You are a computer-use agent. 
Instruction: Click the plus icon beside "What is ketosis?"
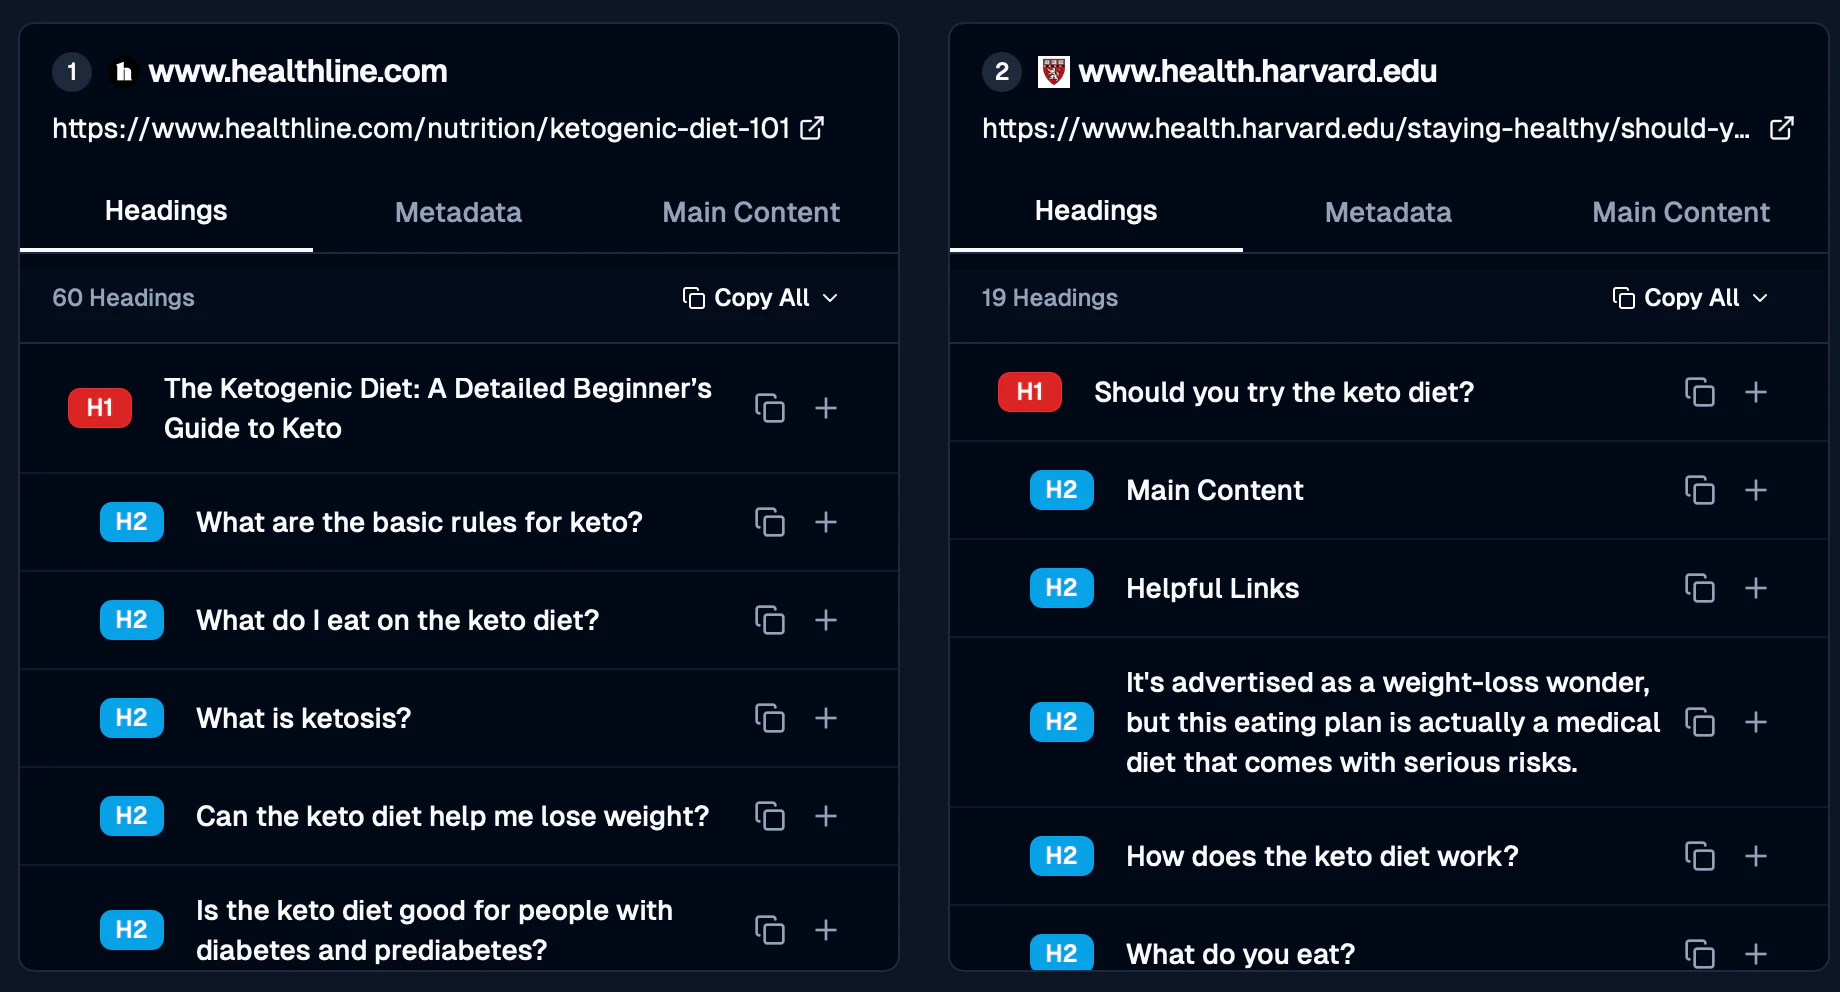pos(826,718)
